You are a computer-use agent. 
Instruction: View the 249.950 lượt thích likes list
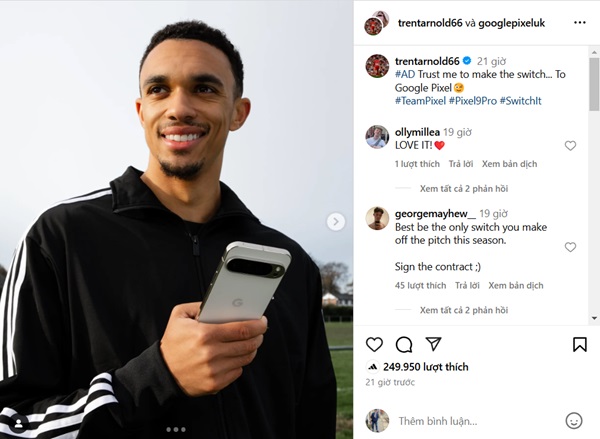(426, 367)
